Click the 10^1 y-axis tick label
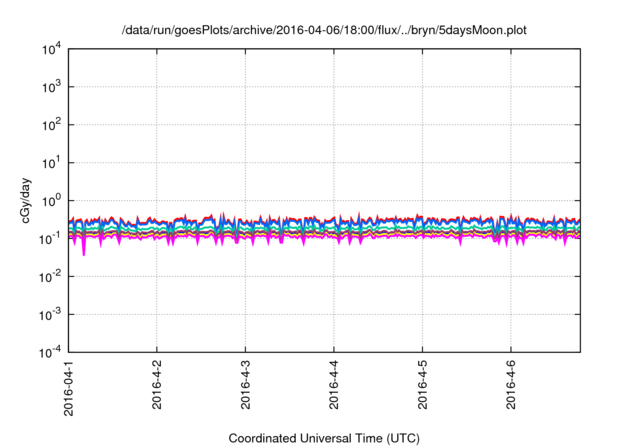The height and width of the screenshot is (448, 640). tap(52, 163)
